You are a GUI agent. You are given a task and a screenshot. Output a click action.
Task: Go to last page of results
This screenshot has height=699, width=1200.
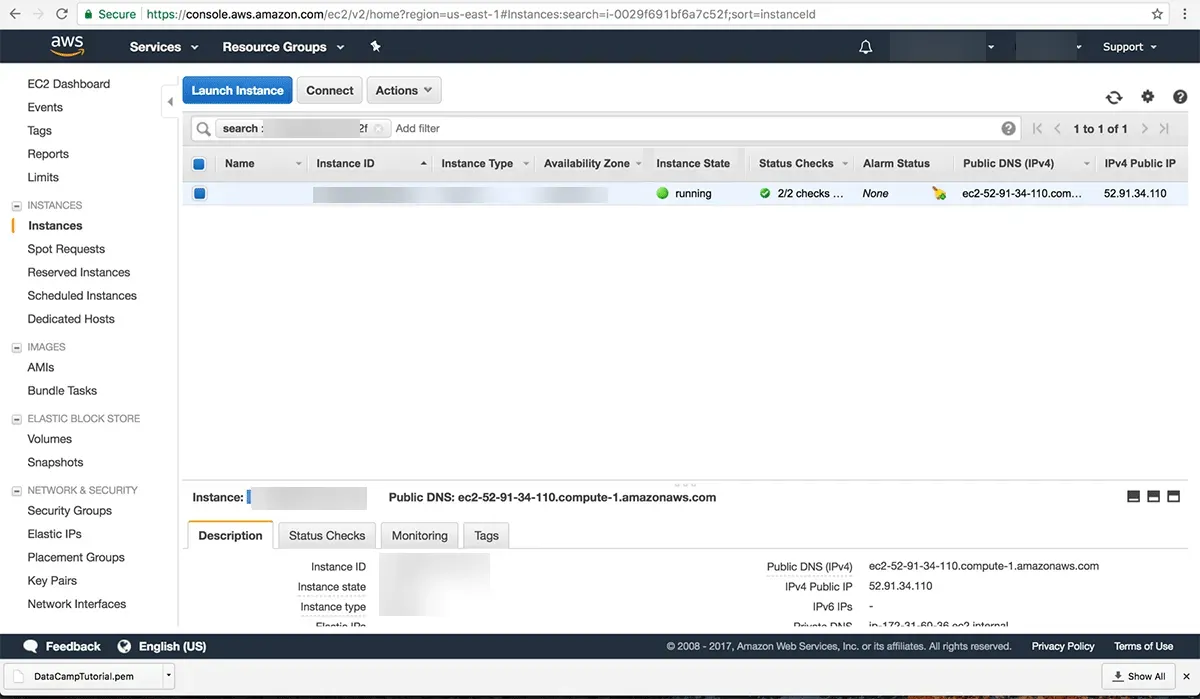pos(1164,129)
